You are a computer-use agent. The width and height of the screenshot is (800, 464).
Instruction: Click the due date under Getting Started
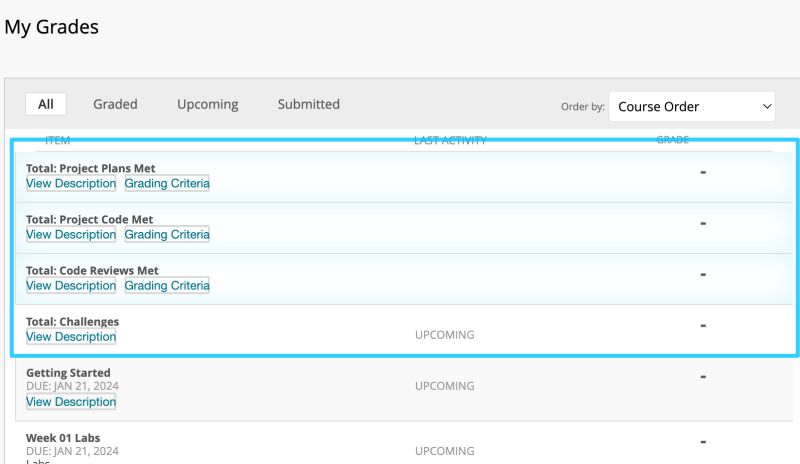pyautogui.click(x=72, y=386)
